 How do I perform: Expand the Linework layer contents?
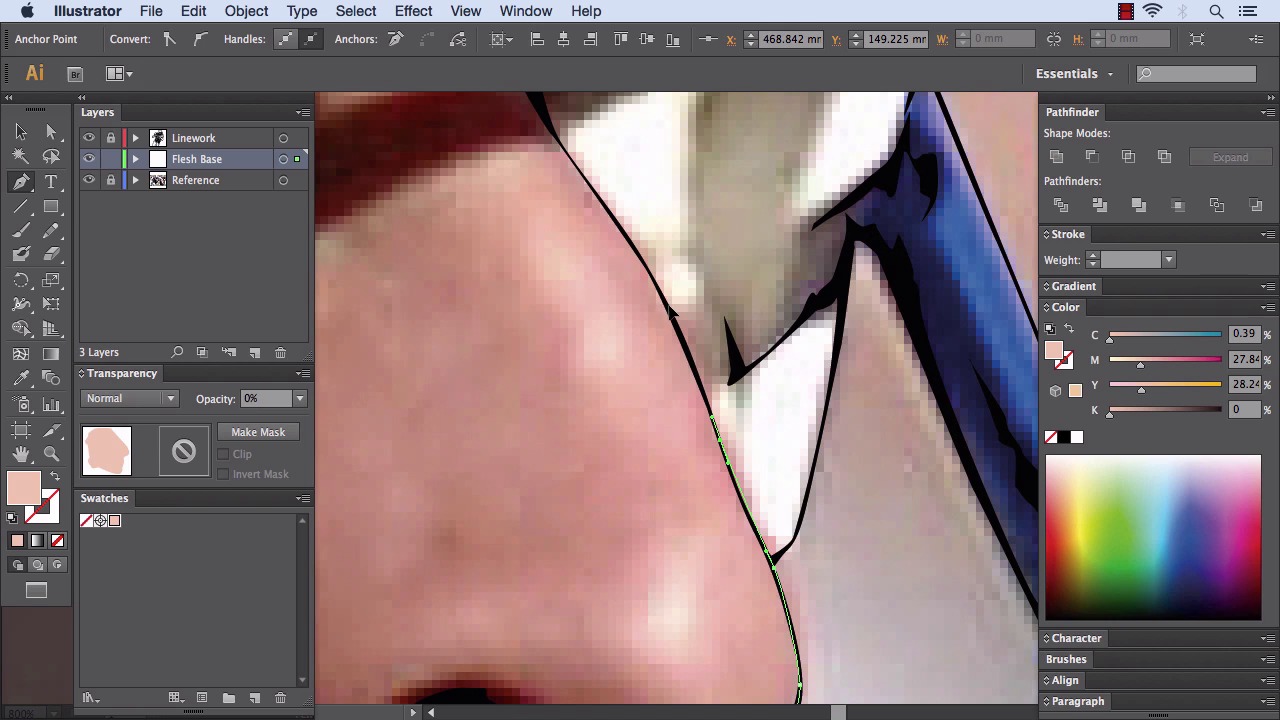coord(135,138)
